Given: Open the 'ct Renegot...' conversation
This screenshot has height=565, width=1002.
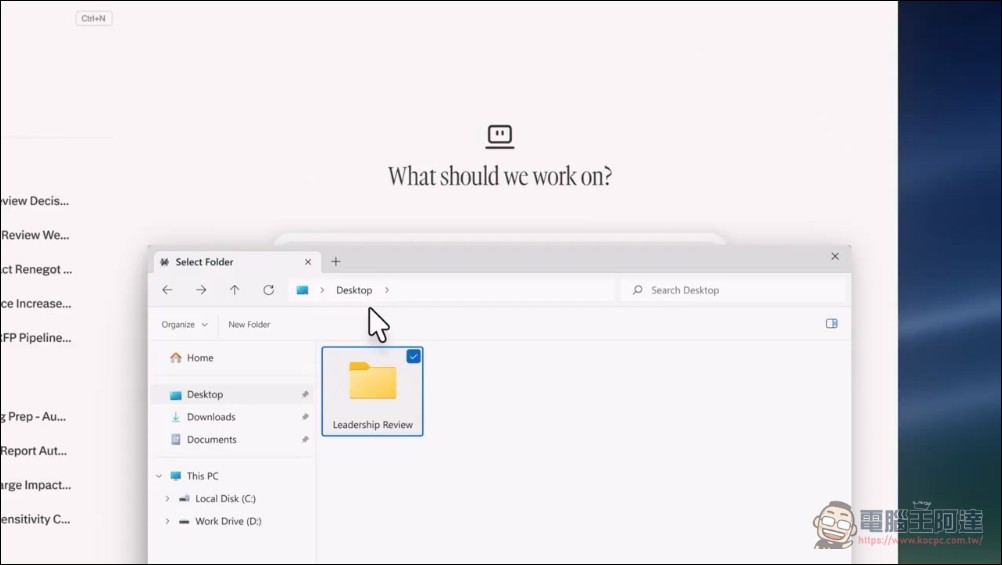Looking at the screenshot, I should pos(36,270).
